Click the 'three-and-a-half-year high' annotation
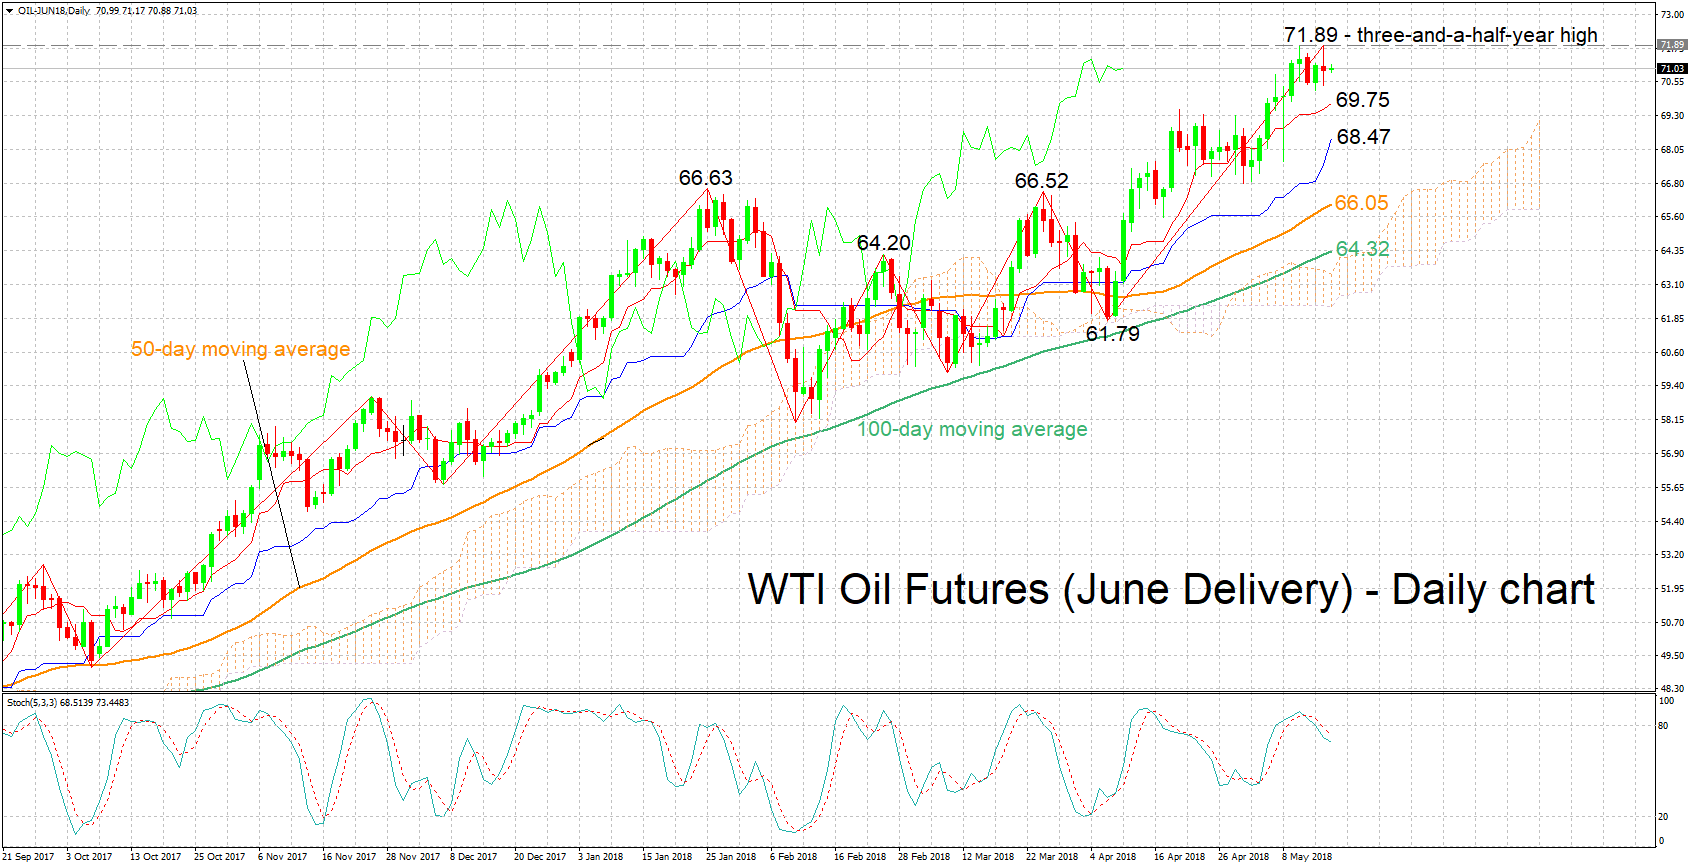The width and height of the screenshot is (1695, 868). [1477, 35]
